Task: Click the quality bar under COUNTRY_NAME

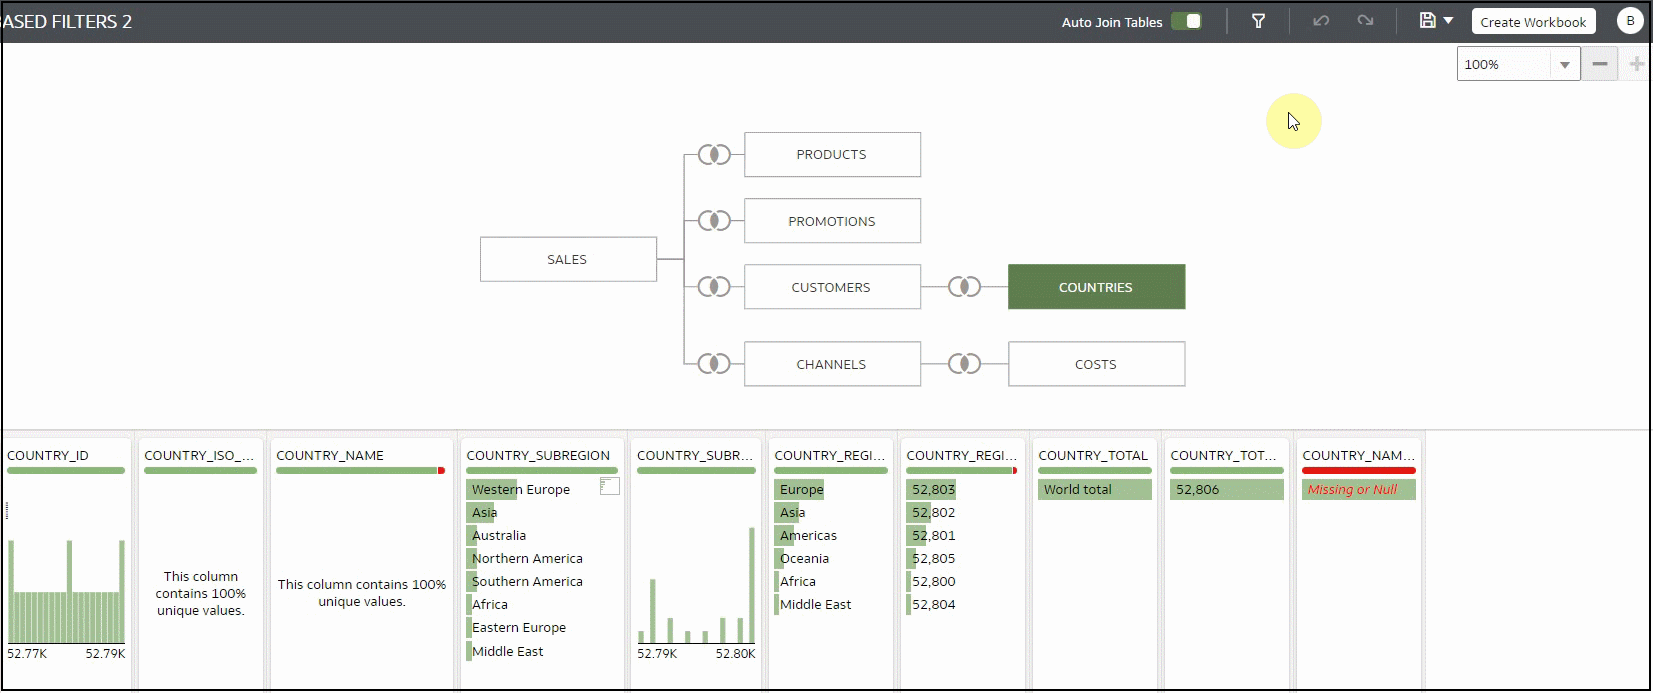Action: click(x=360, y=470)
